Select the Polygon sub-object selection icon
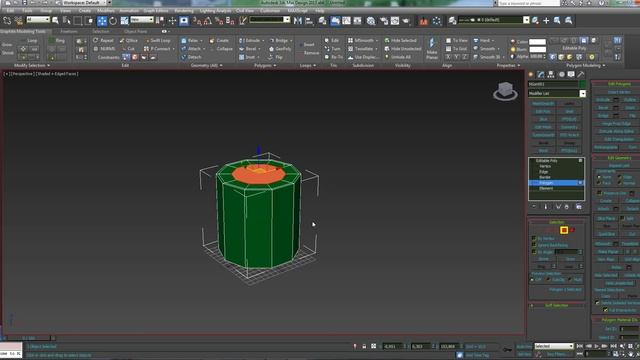640x360 pixels. coord(564,230)
